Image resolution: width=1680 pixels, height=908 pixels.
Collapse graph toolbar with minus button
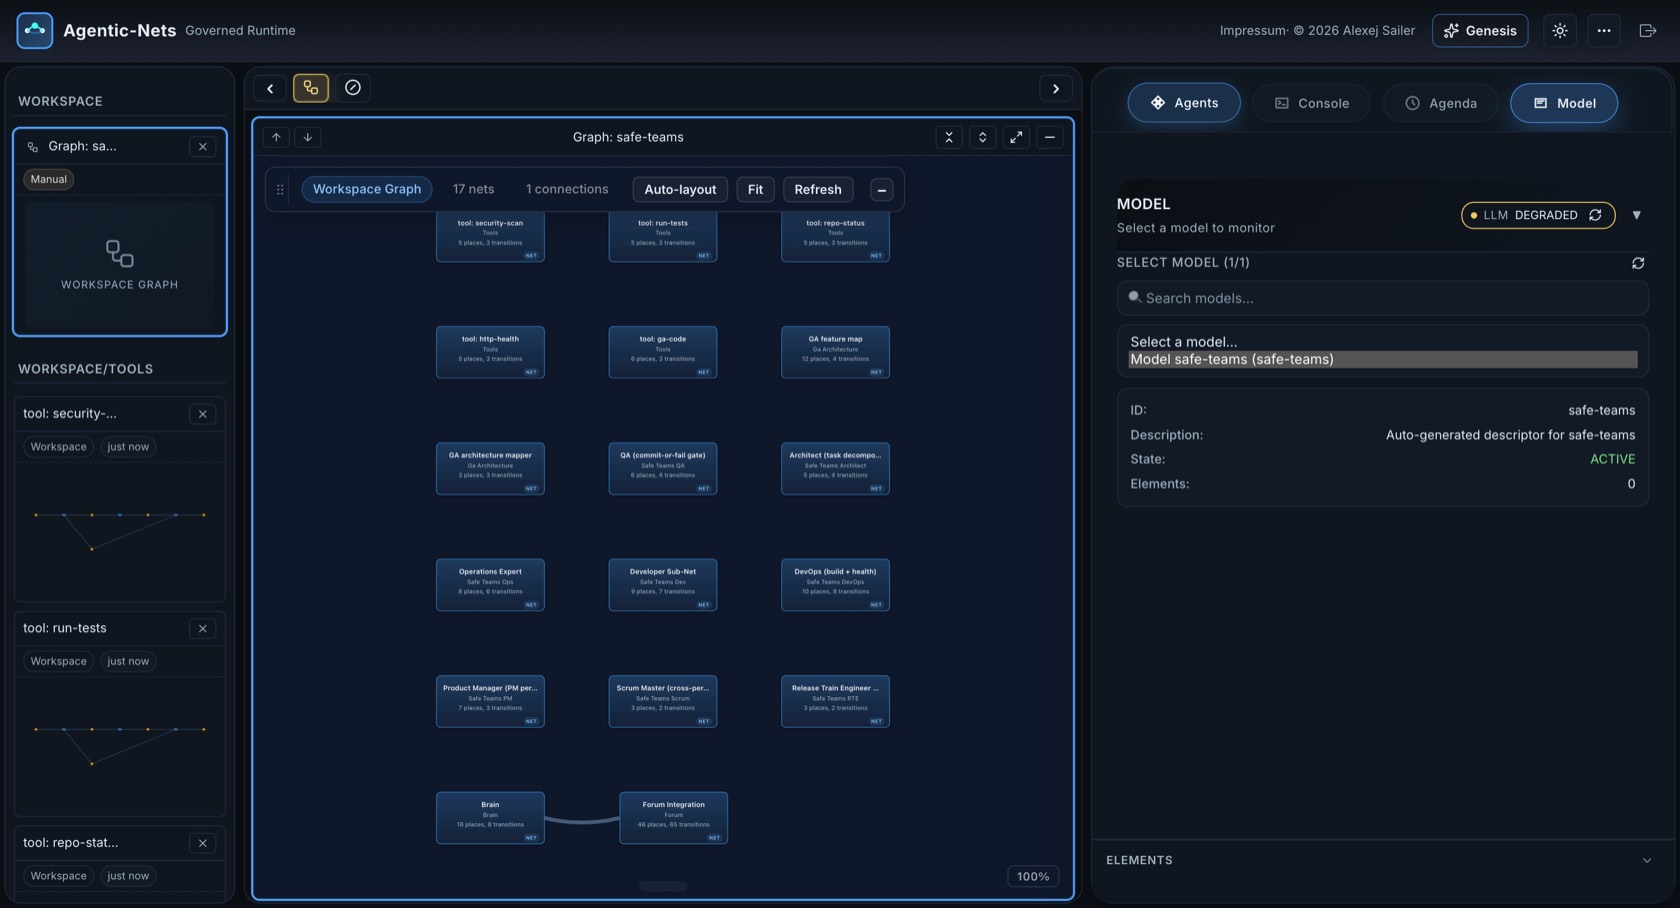(x=882, y=190)
